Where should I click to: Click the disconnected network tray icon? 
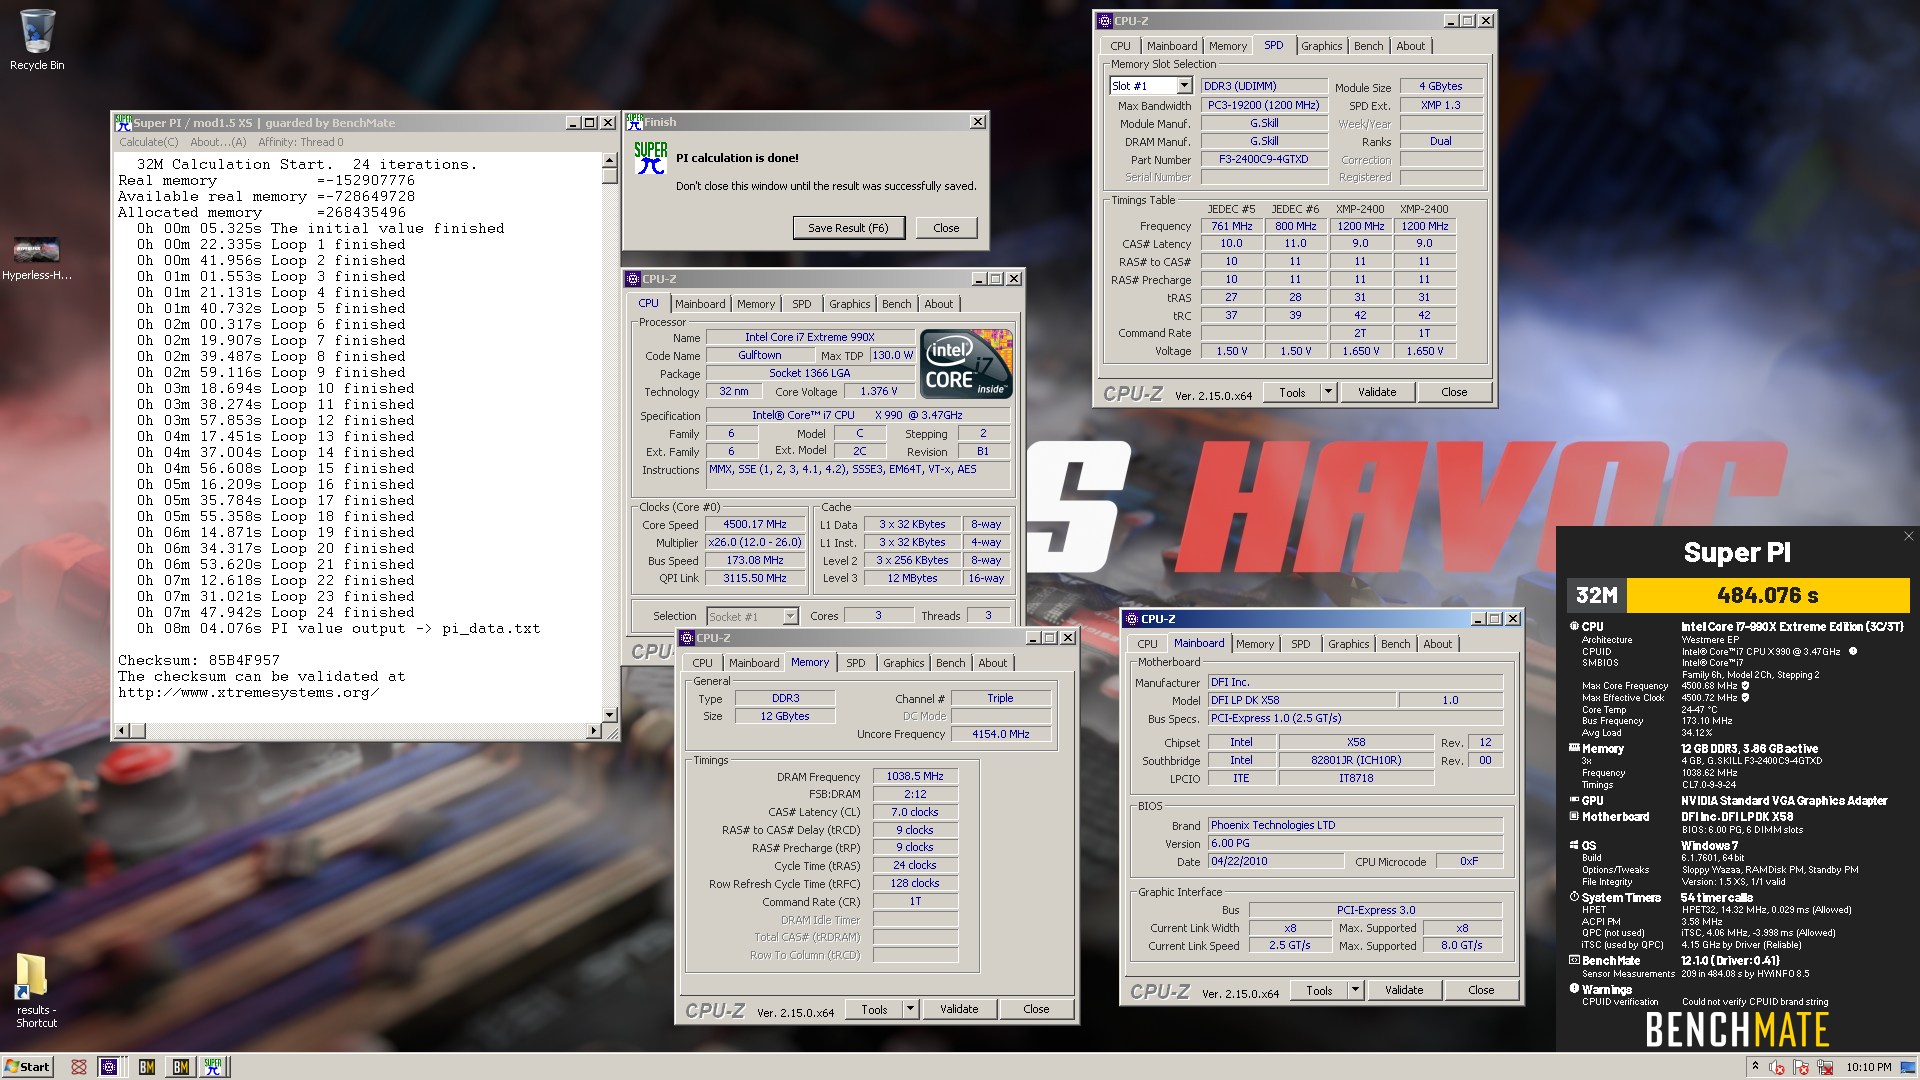[1825, 1067]
